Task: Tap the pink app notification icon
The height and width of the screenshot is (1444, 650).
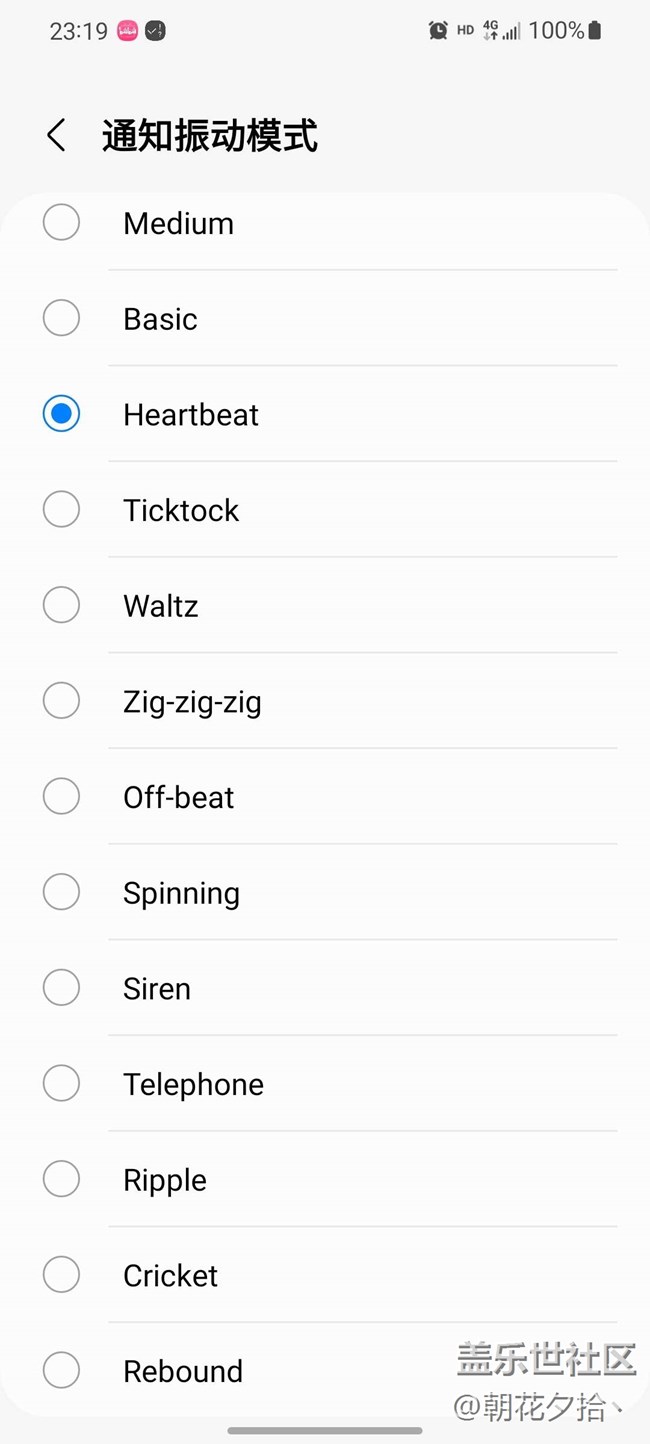Action: (128, 31)
